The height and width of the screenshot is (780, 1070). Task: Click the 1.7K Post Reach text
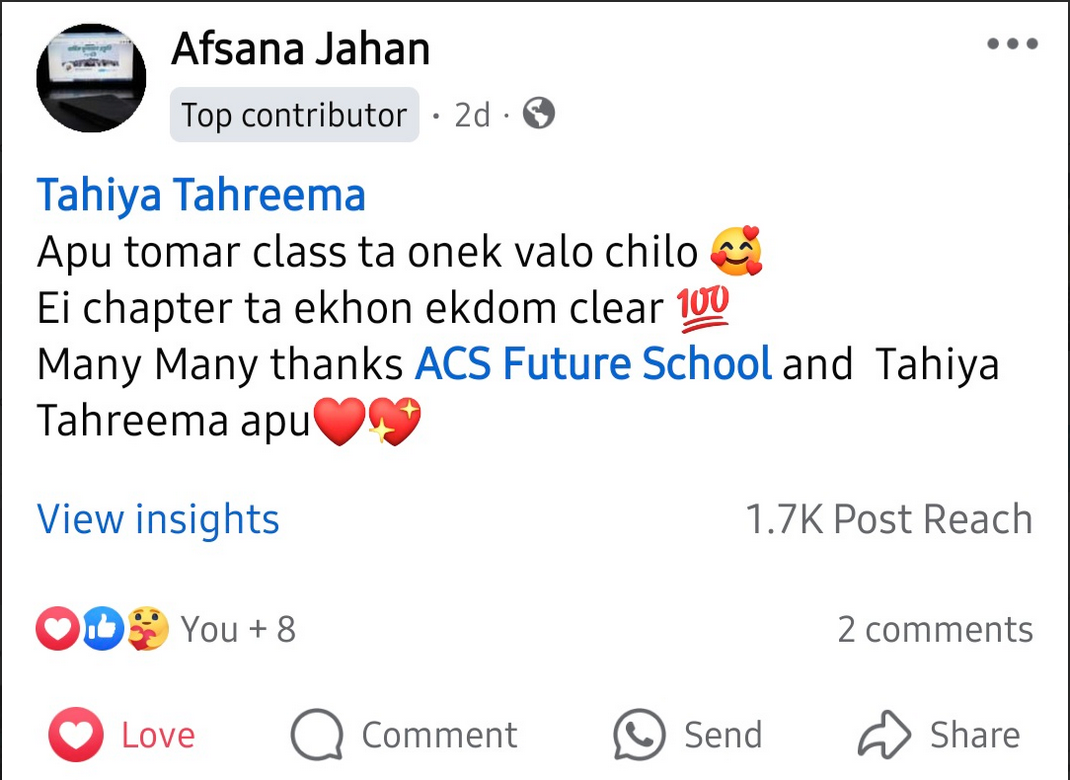pos(889,520)
